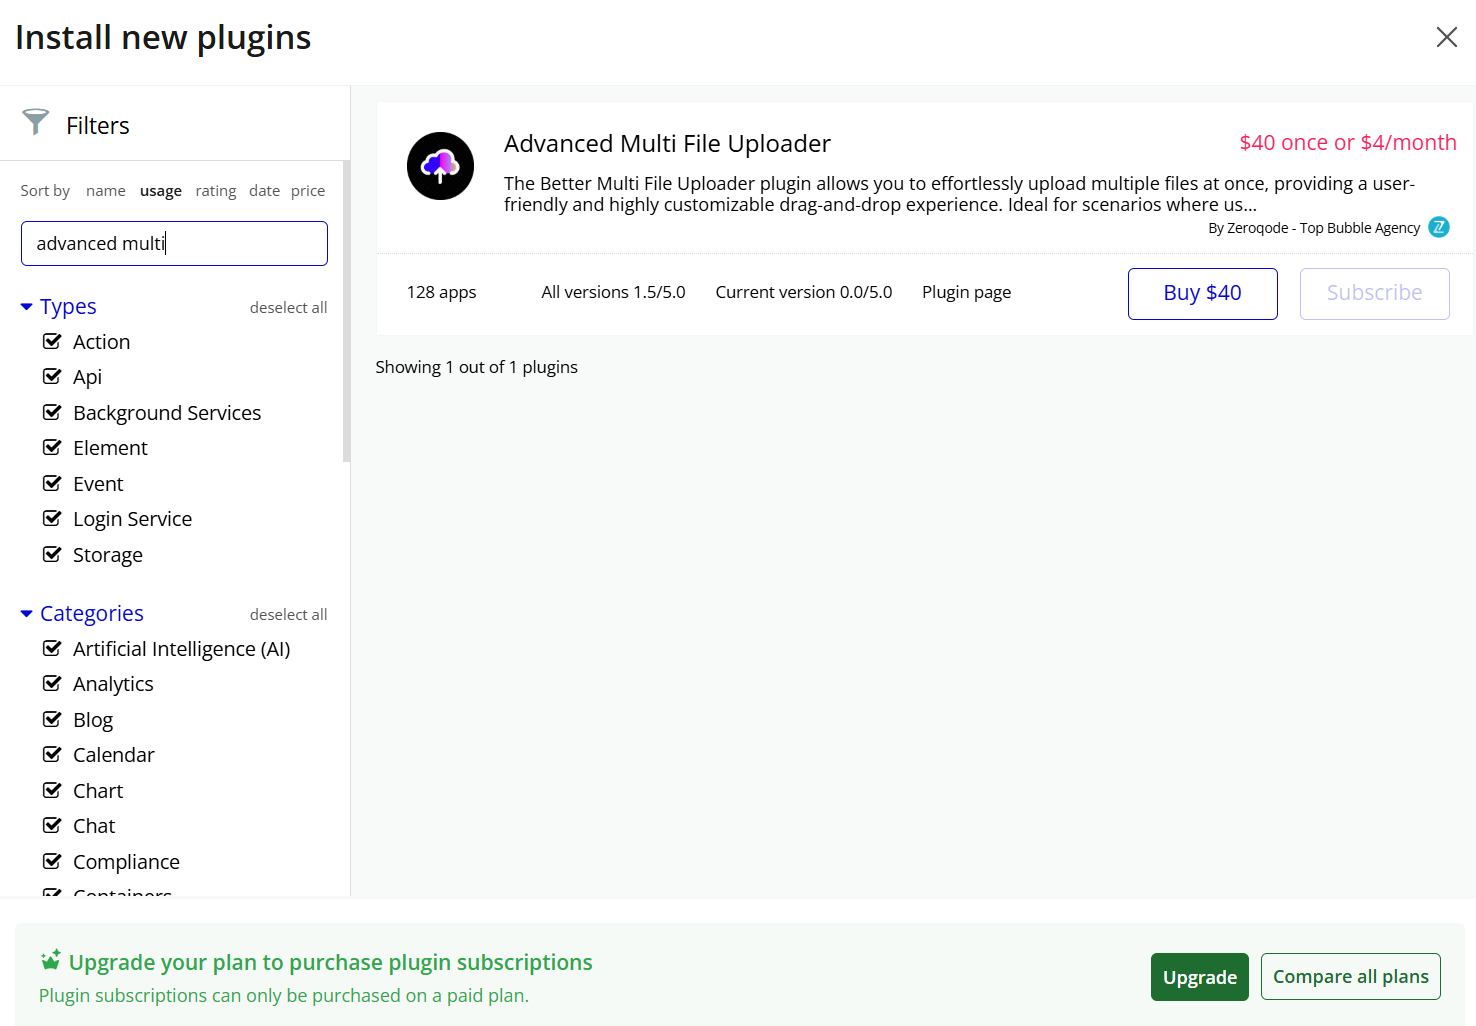Toggle the Chat category checkbox
Image resolution: width=1476 pixels, height=1026 pixels.
coord(52,825)
